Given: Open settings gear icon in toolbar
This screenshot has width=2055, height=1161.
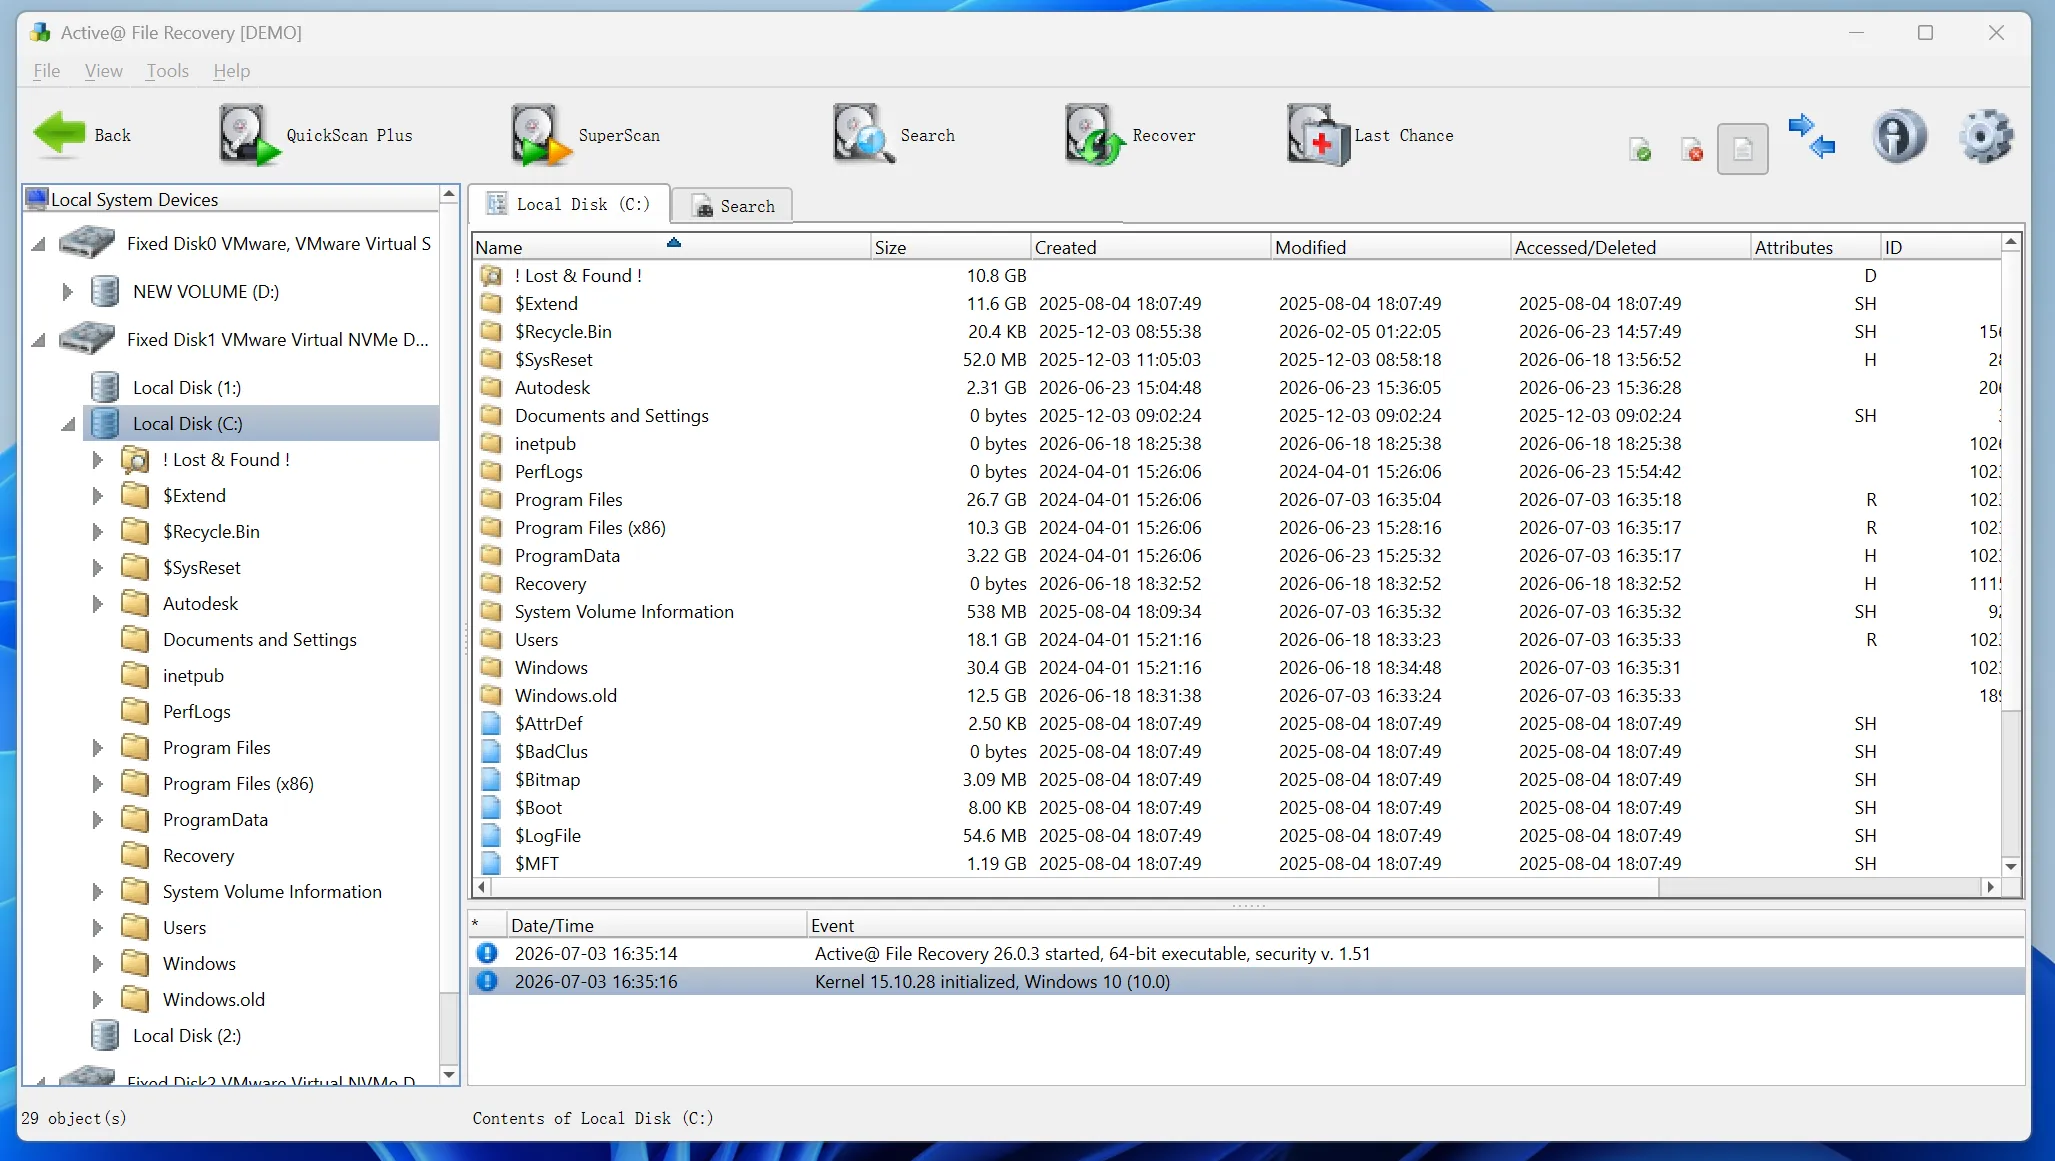Looking at the screenshot, I should 1985,136.
